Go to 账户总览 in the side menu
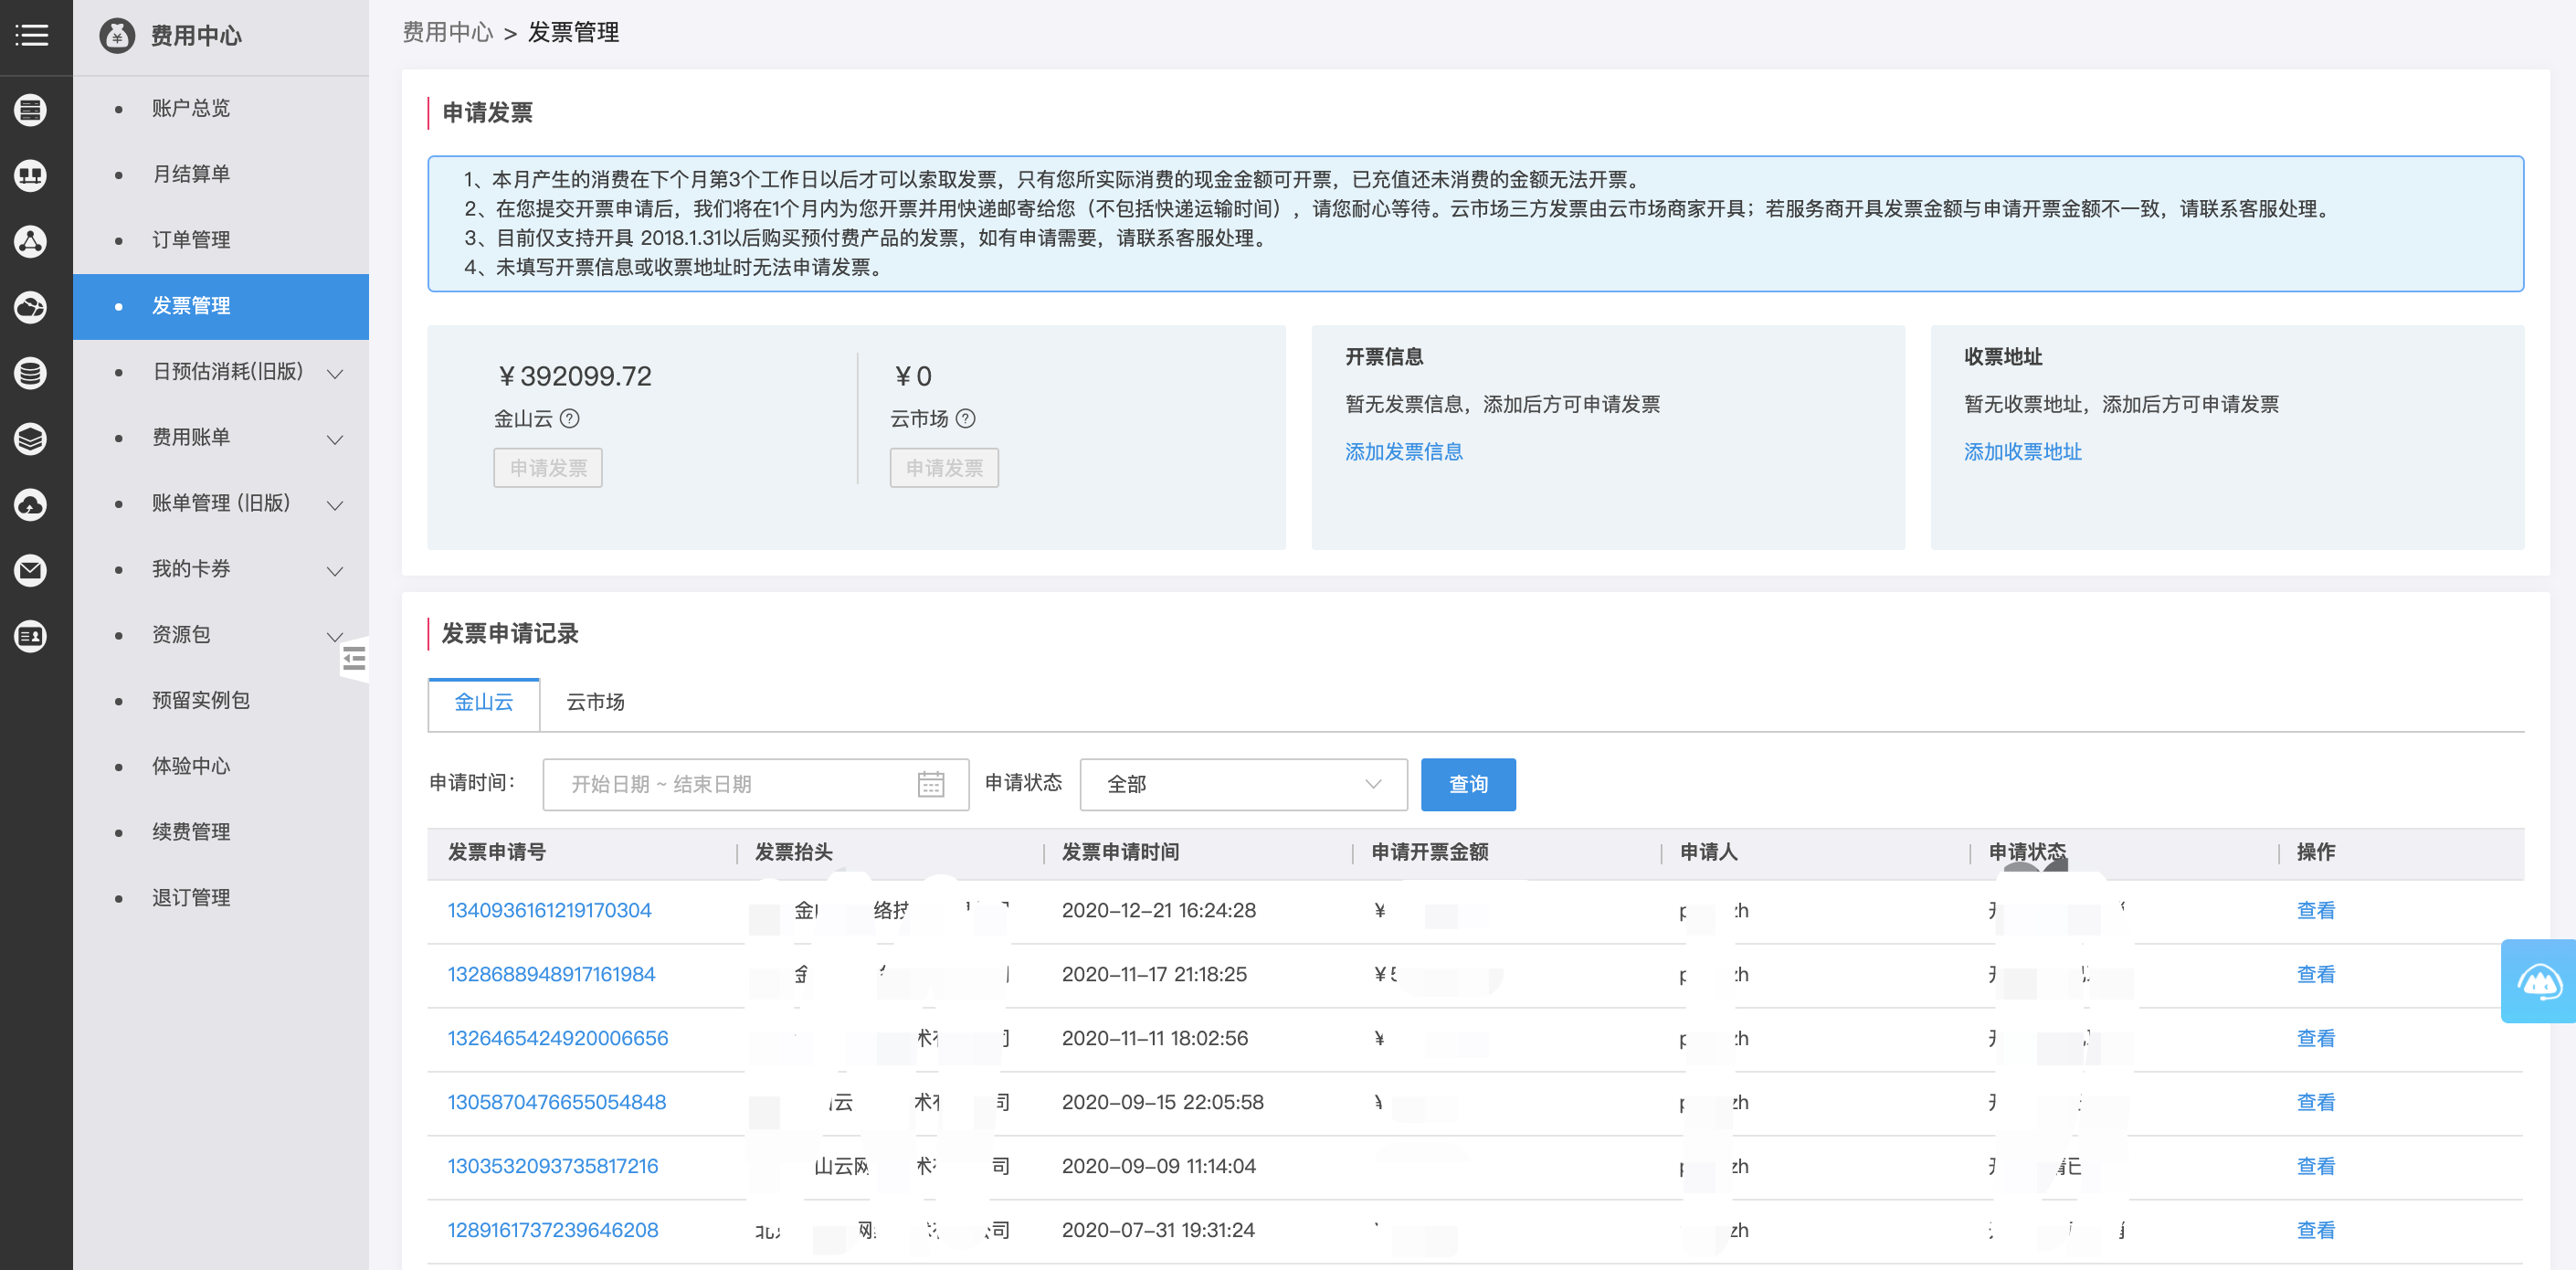This screenshot has width=2576, height=1270. click(191, 108)
